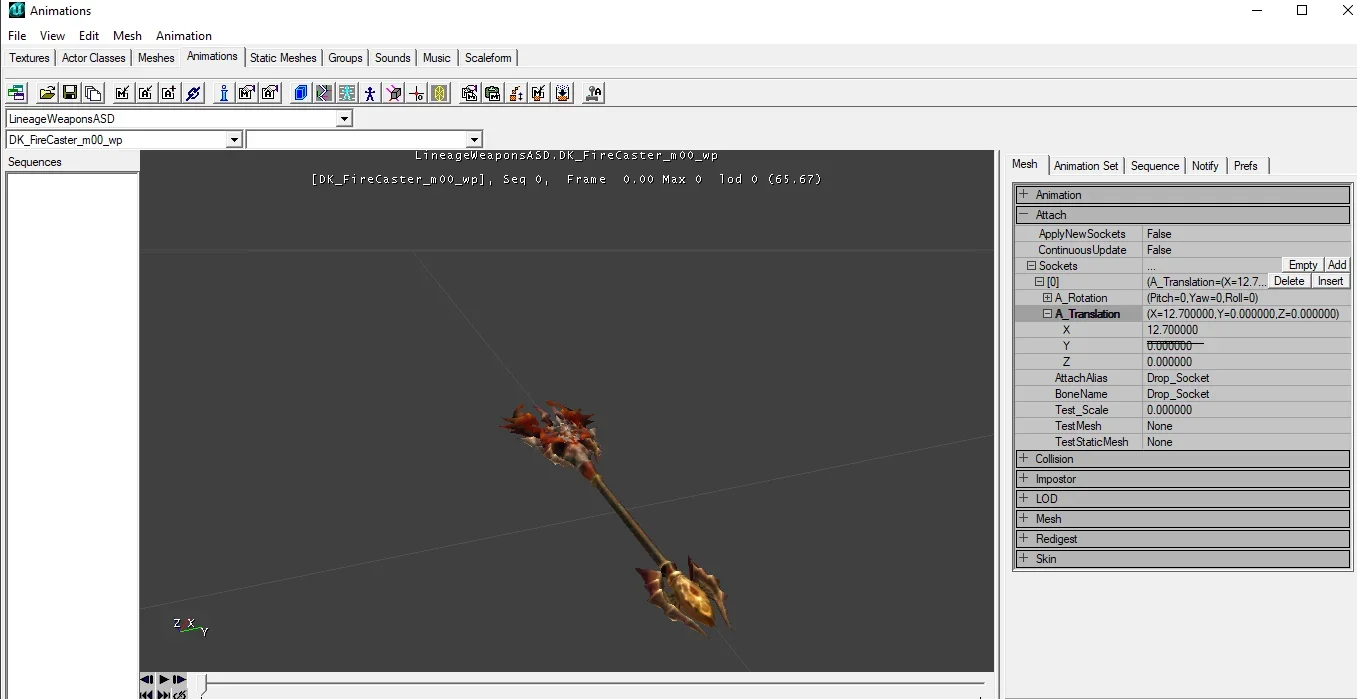Click the animation import 'A' toolbar icon
The height and width of the screenshot is (699, 1357).
pyautogui.click(x=146, y=93)
